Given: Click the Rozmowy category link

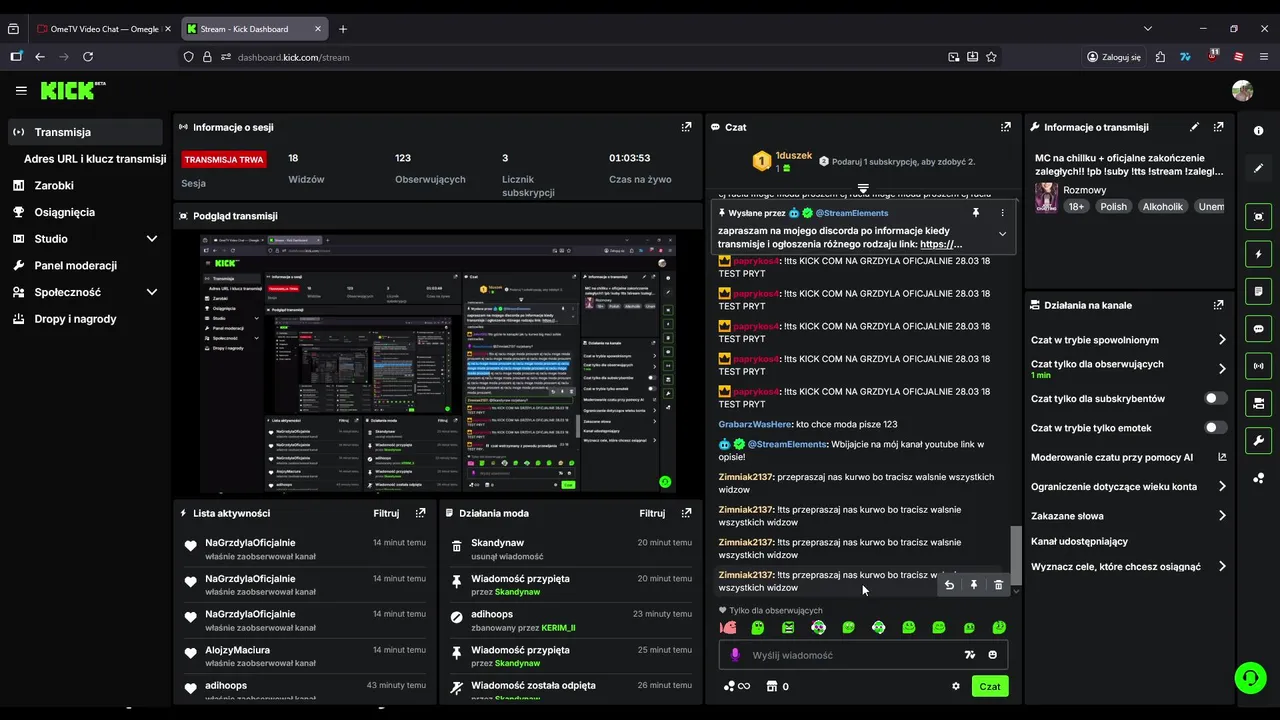Looking at the screenshot, I should [1085, 190].
